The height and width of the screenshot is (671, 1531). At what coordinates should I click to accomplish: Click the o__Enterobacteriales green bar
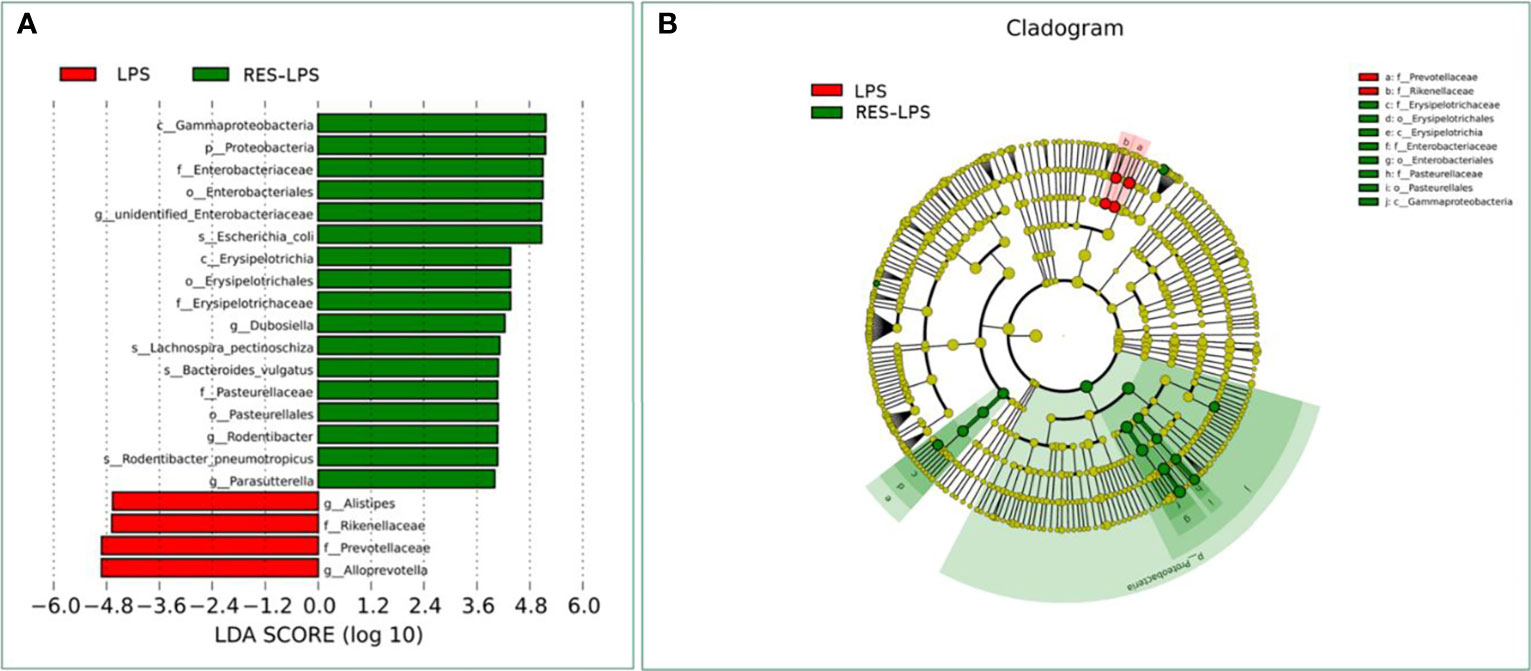click(x=431, y=190)
